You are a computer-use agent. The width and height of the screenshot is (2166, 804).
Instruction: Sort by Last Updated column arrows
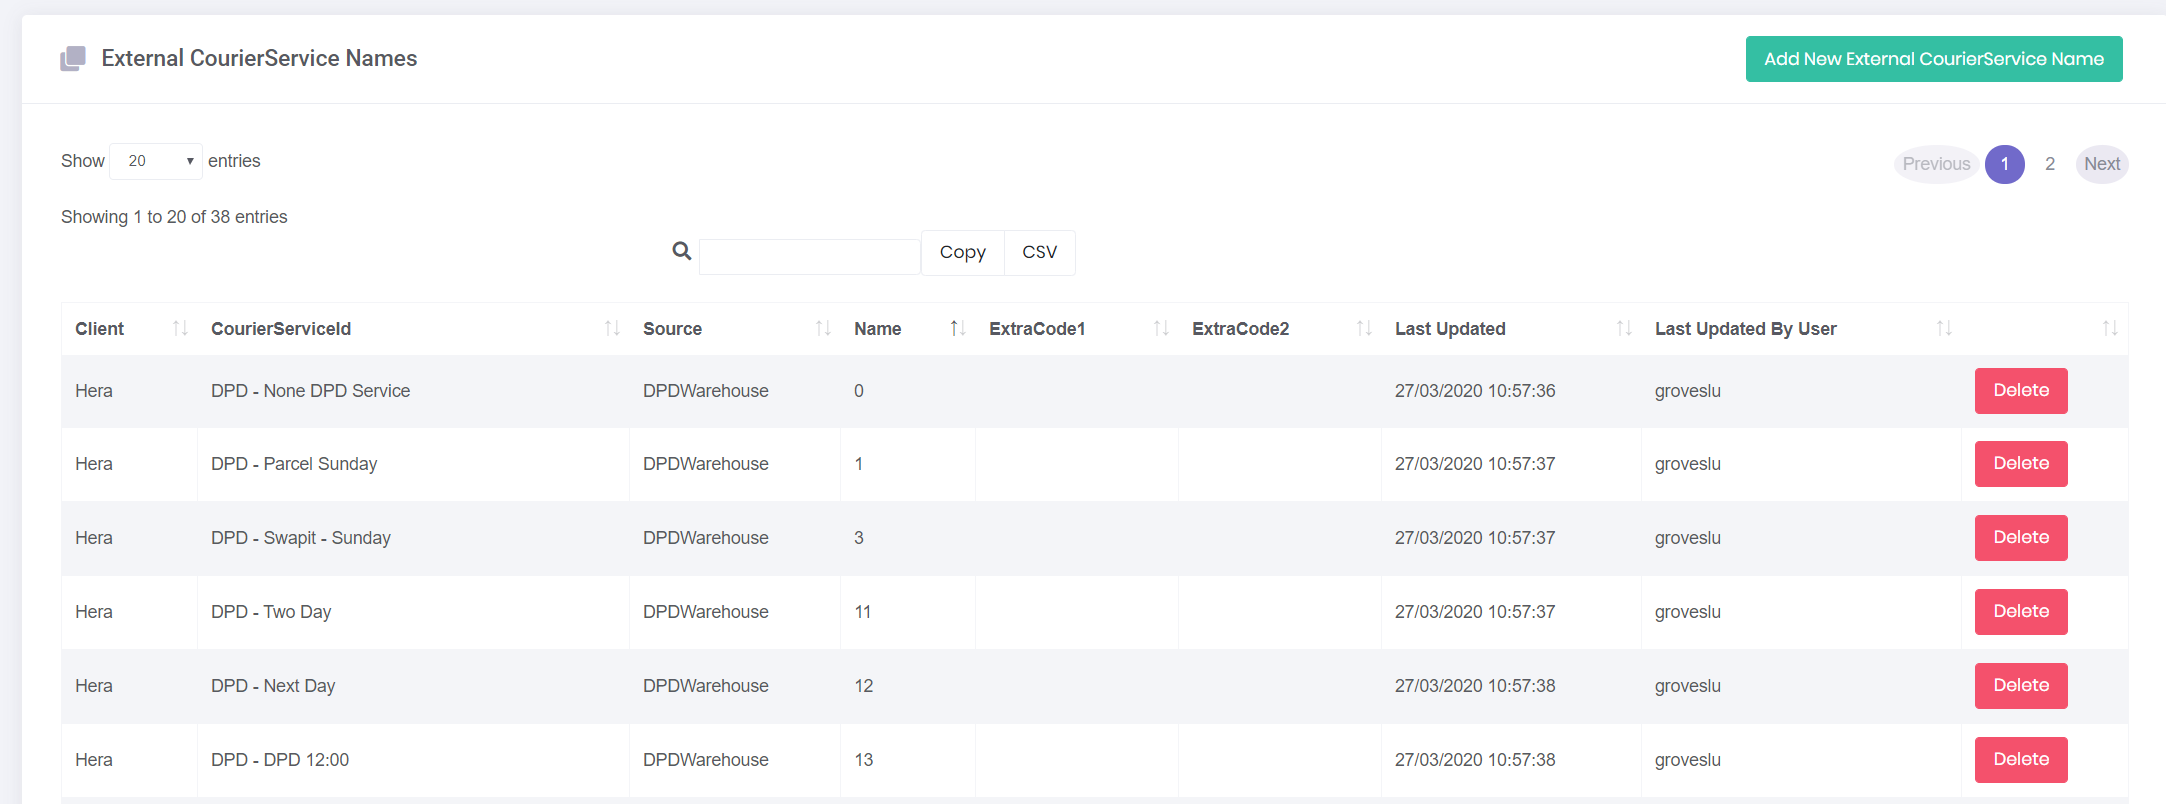point(1624,328)
